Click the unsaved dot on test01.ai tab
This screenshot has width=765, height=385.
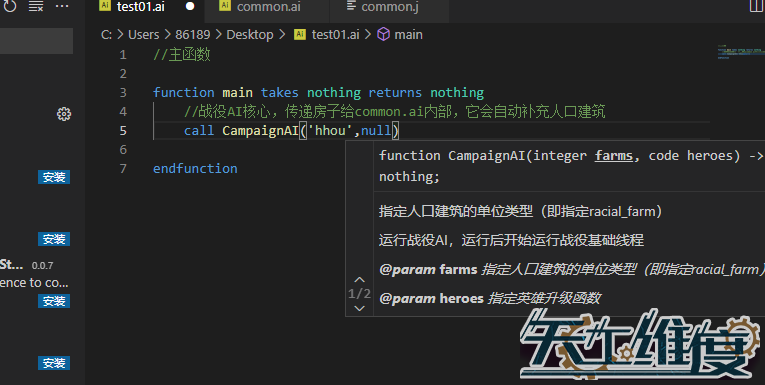[190, 6]
